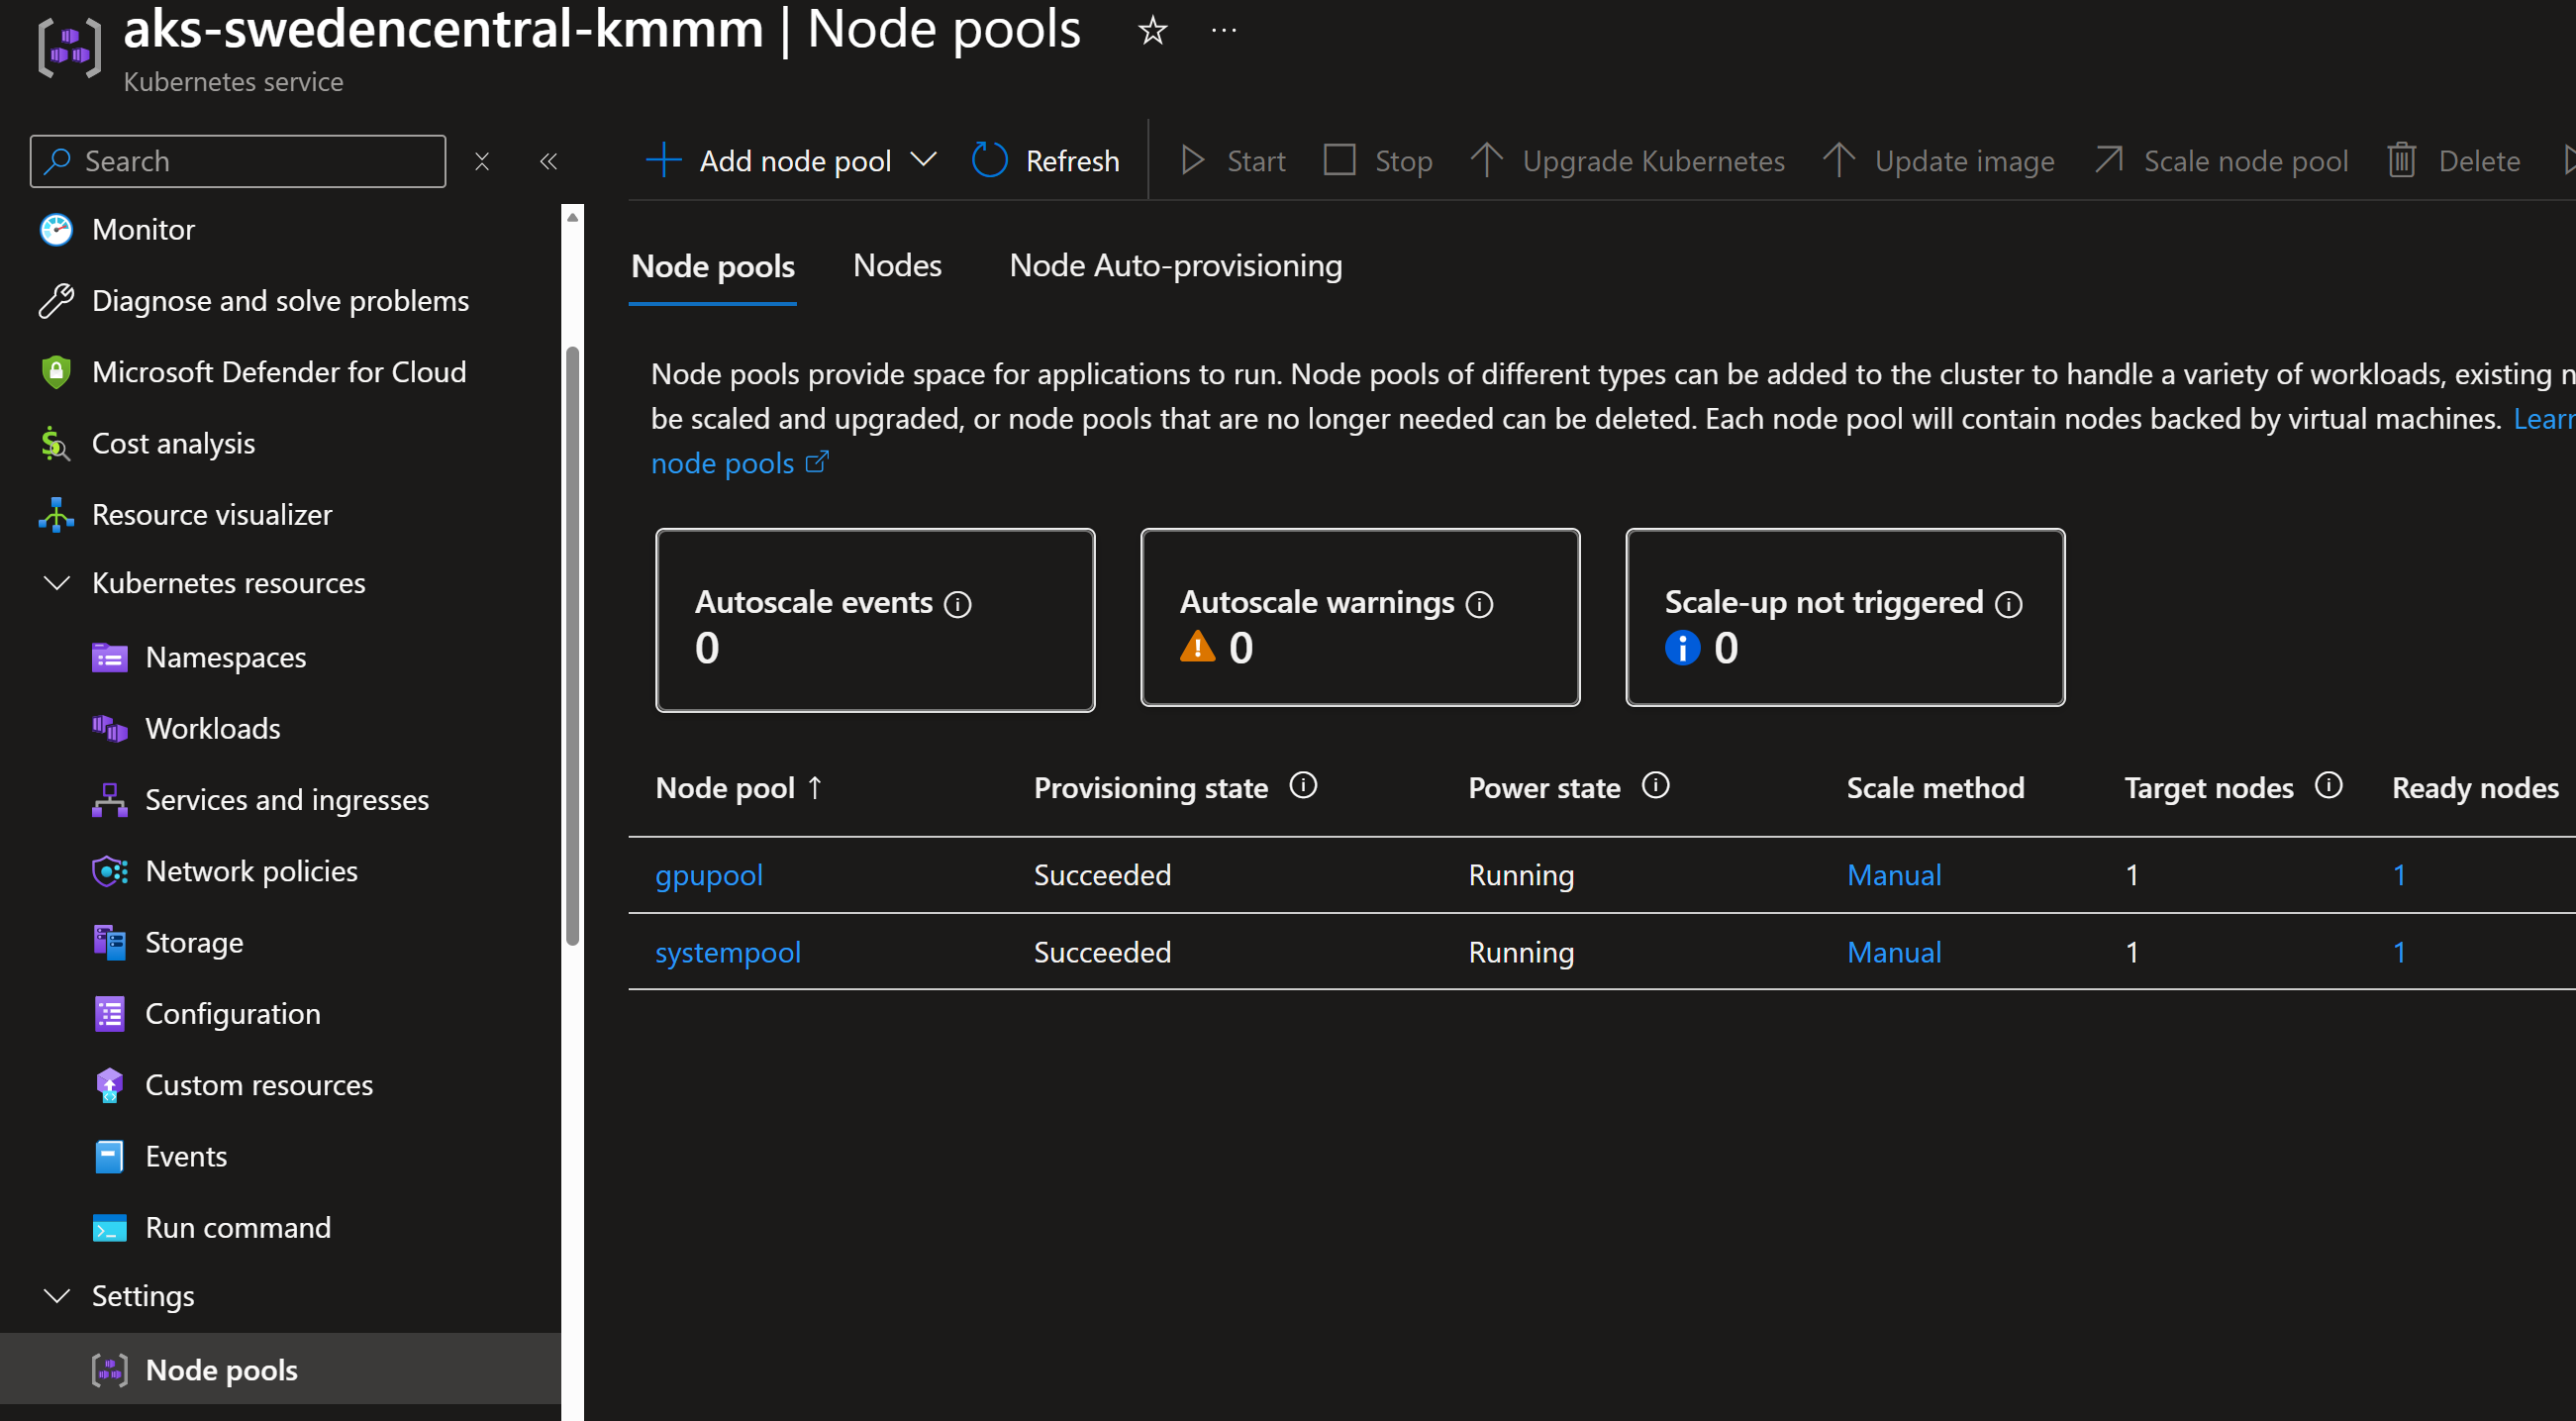This screenshot has height=1421, width=2576.
Task: Click the sidebar vertical scrollbar
Action: point(571,600)
